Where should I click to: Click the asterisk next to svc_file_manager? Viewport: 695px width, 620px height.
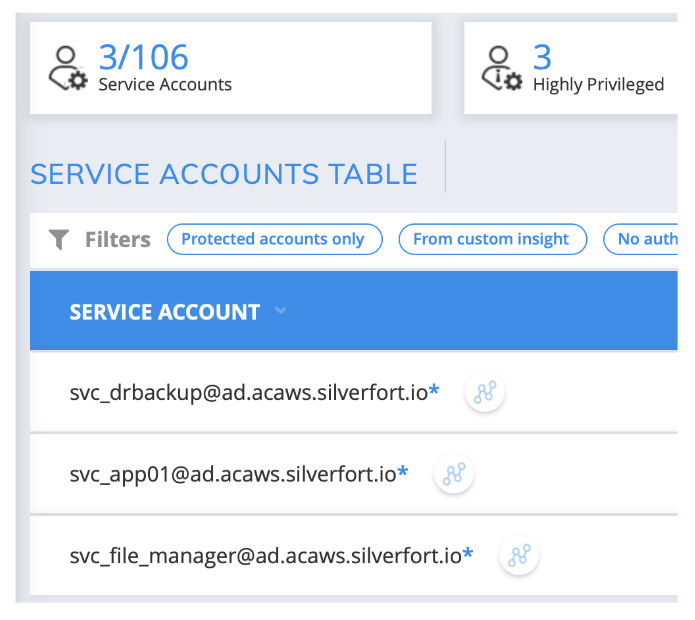[x=468, y=555]
